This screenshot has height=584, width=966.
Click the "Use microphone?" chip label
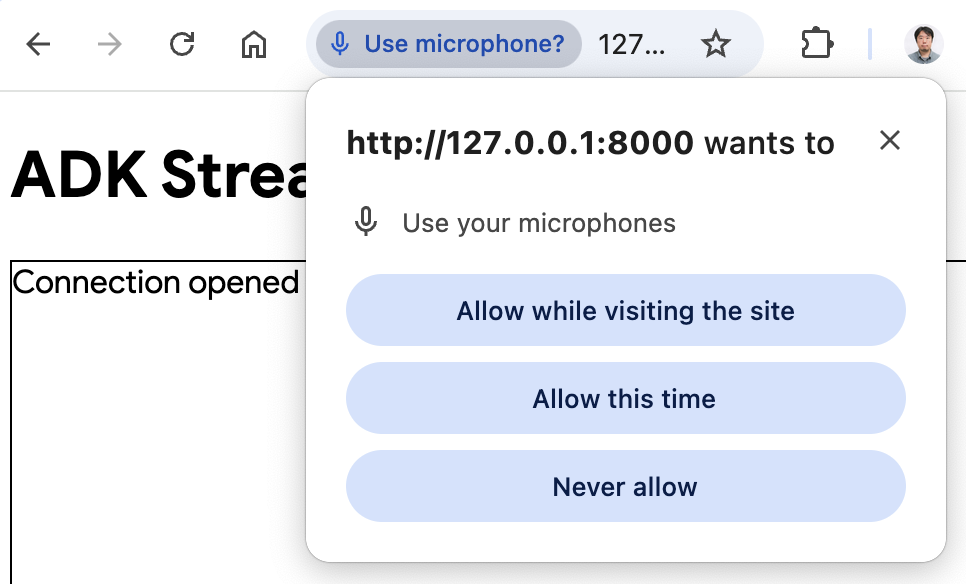[x=464, y=44]
